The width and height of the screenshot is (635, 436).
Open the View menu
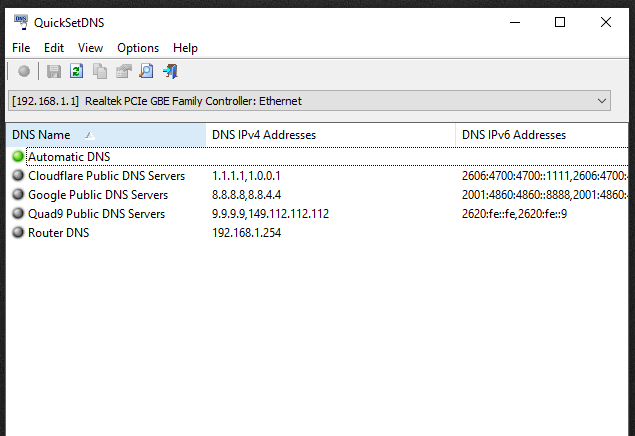tap(90, 47)
